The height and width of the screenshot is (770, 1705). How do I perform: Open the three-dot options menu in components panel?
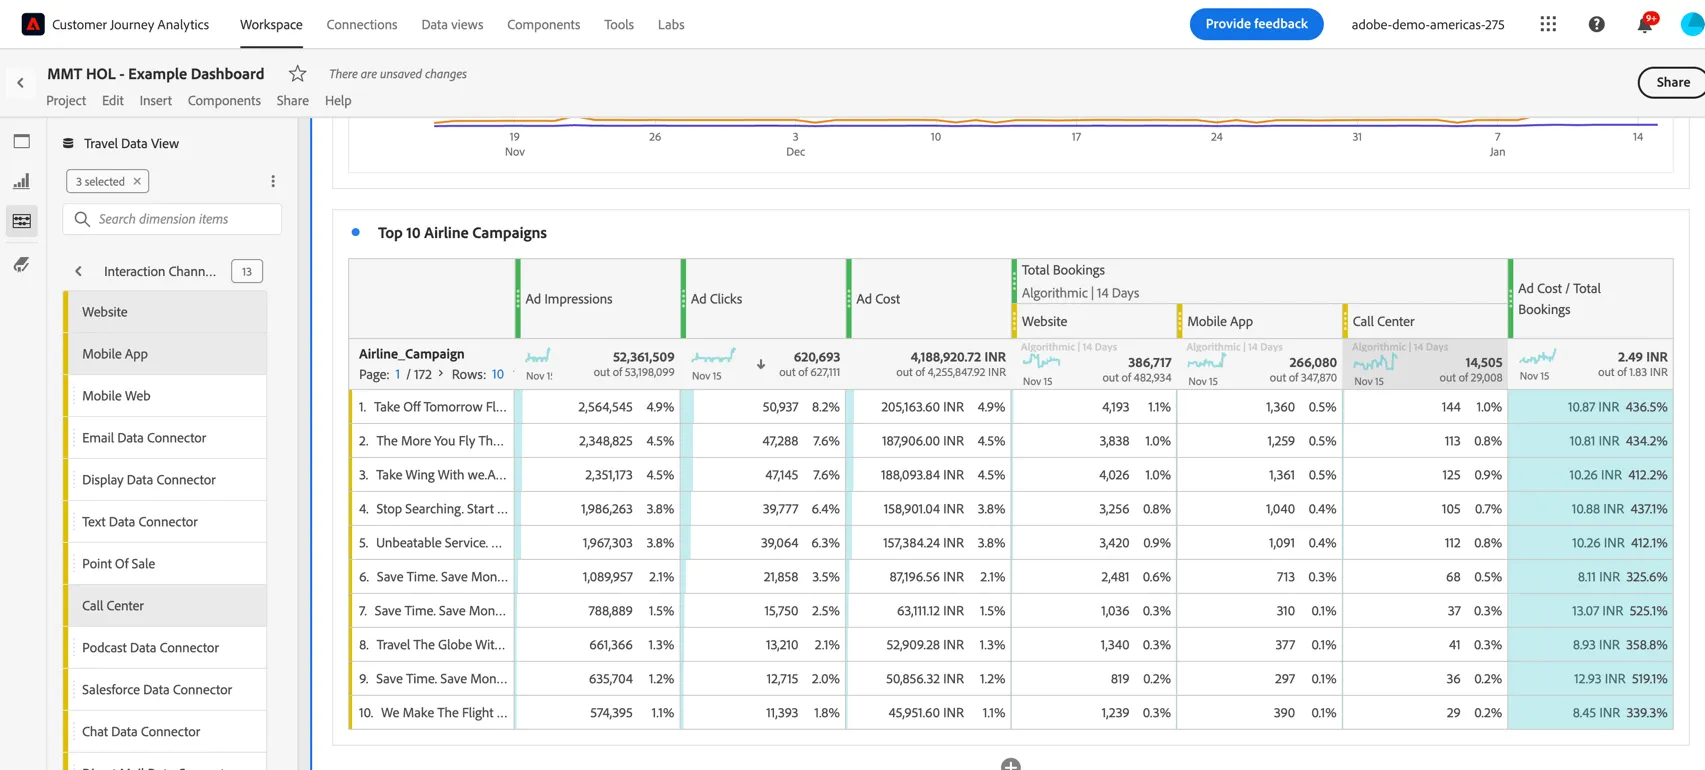click(x=273, y=181)
